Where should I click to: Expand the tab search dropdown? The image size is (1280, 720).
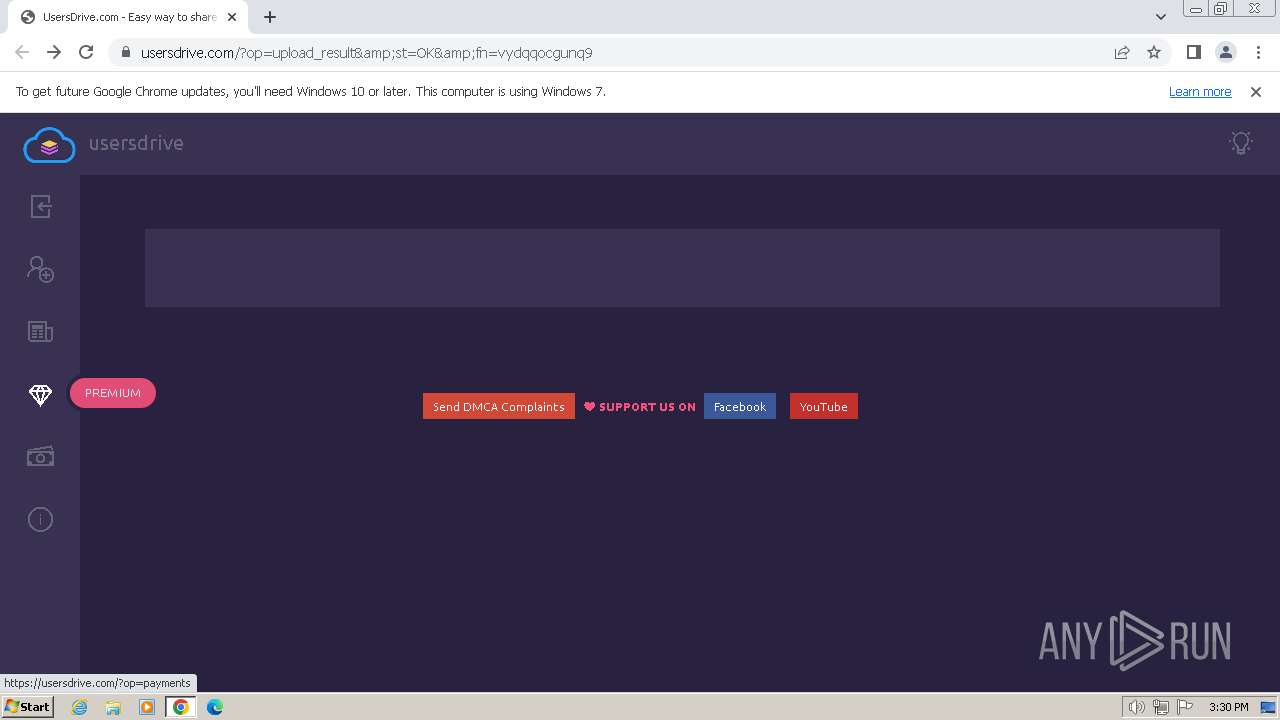click(x=1161, y=17)
